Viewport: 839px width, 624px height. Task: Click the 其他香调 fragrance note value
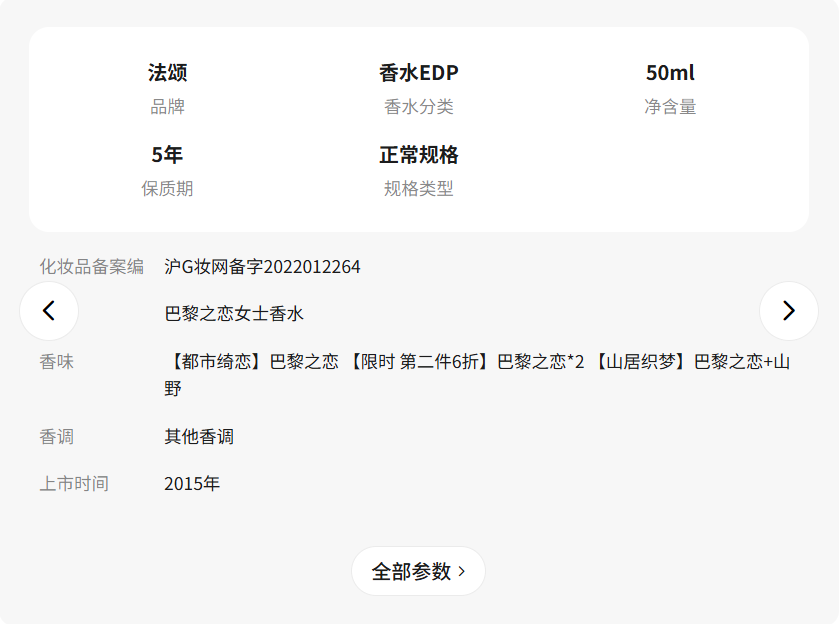tap(199, 437)
